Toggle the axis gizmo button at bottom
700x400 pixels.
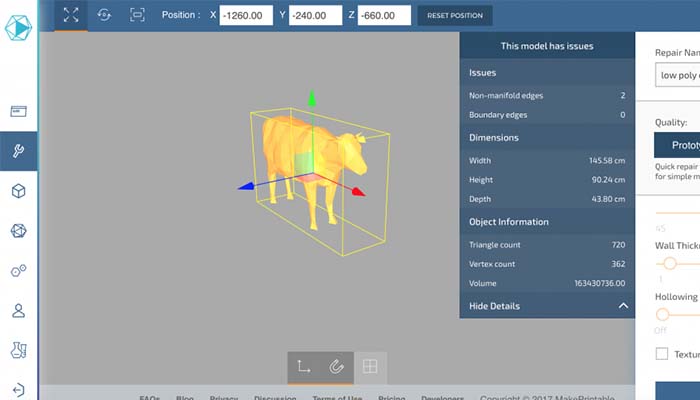point(304,366)
